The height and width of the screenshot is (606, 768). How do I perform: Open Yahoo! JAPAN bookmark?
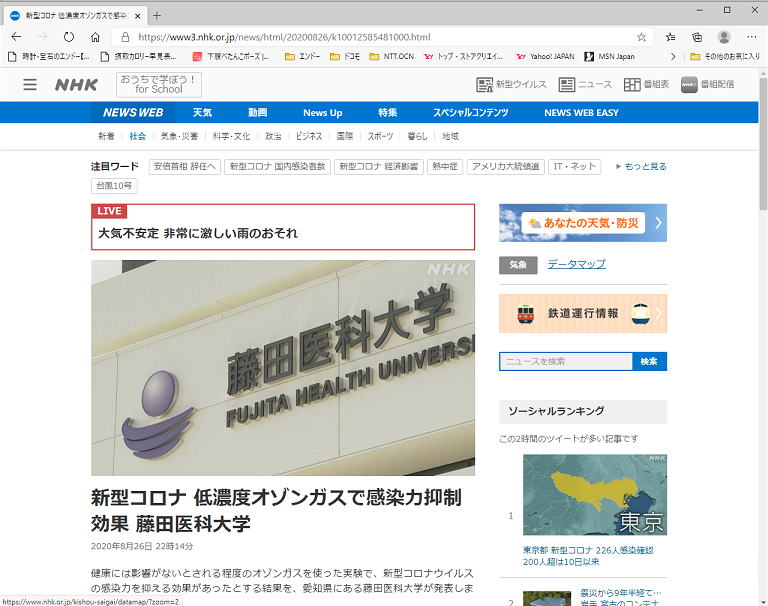[545, 57]
